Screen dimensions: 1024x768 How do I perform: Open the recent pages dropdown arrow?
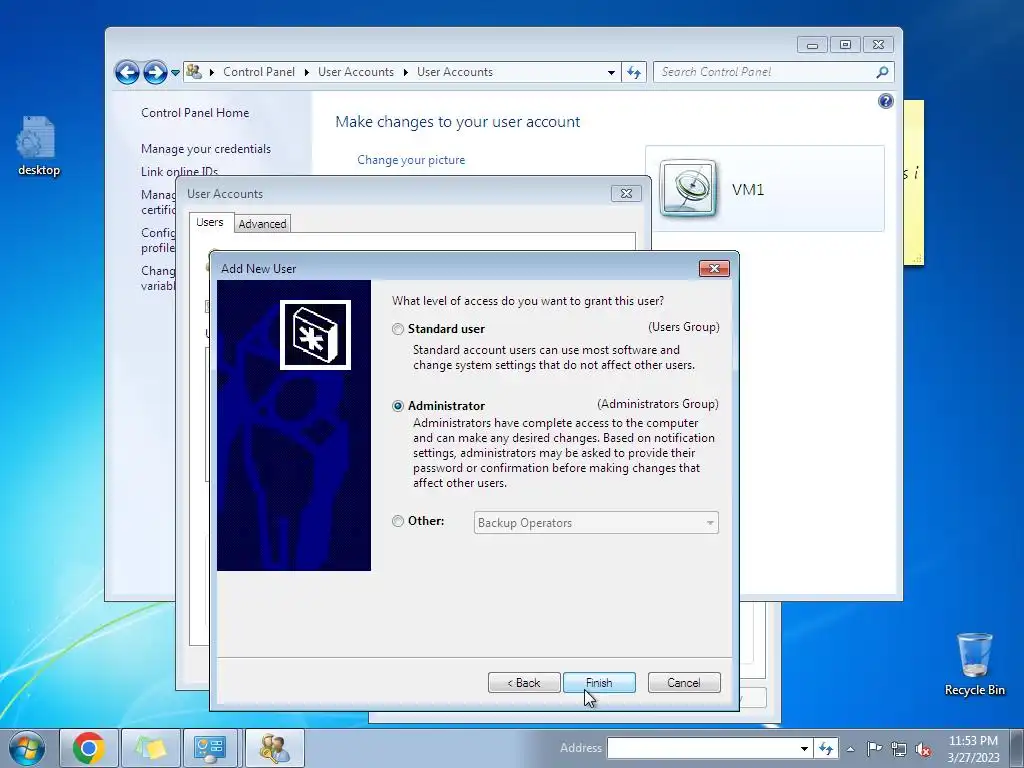click(x=175, y=72)
